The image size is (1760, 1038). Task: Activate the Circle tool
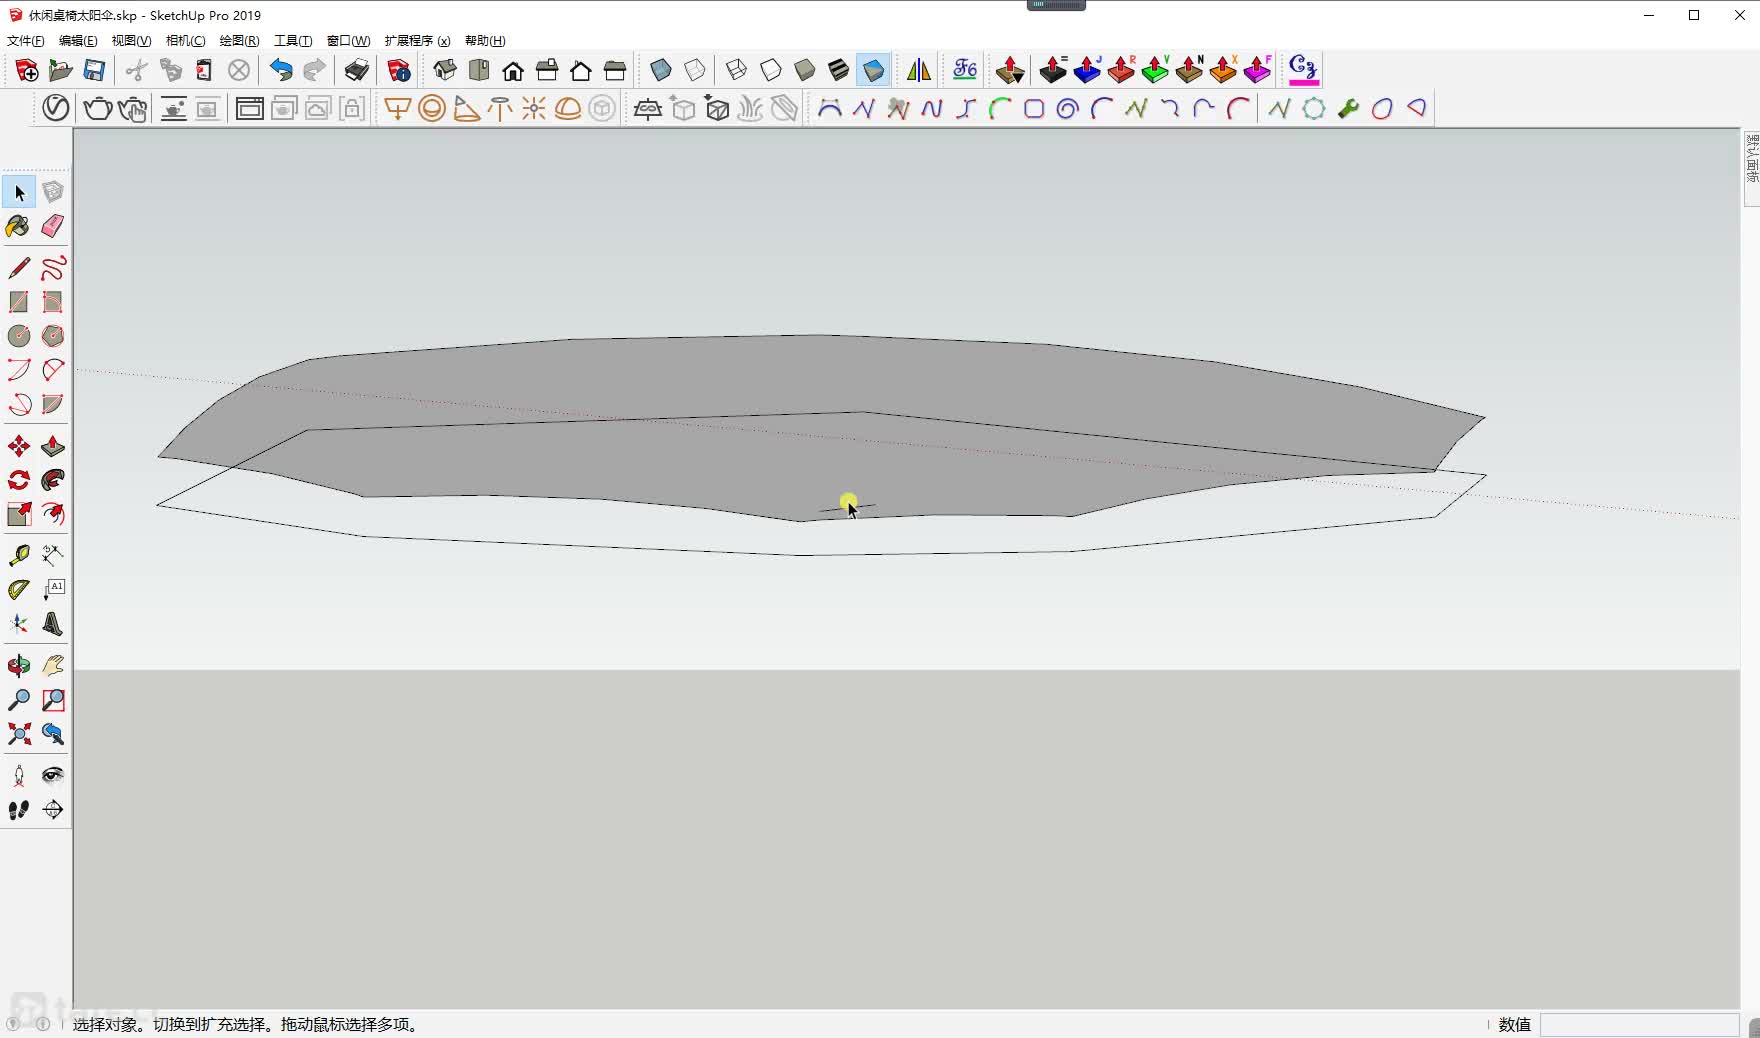click(x=19, y=336)
